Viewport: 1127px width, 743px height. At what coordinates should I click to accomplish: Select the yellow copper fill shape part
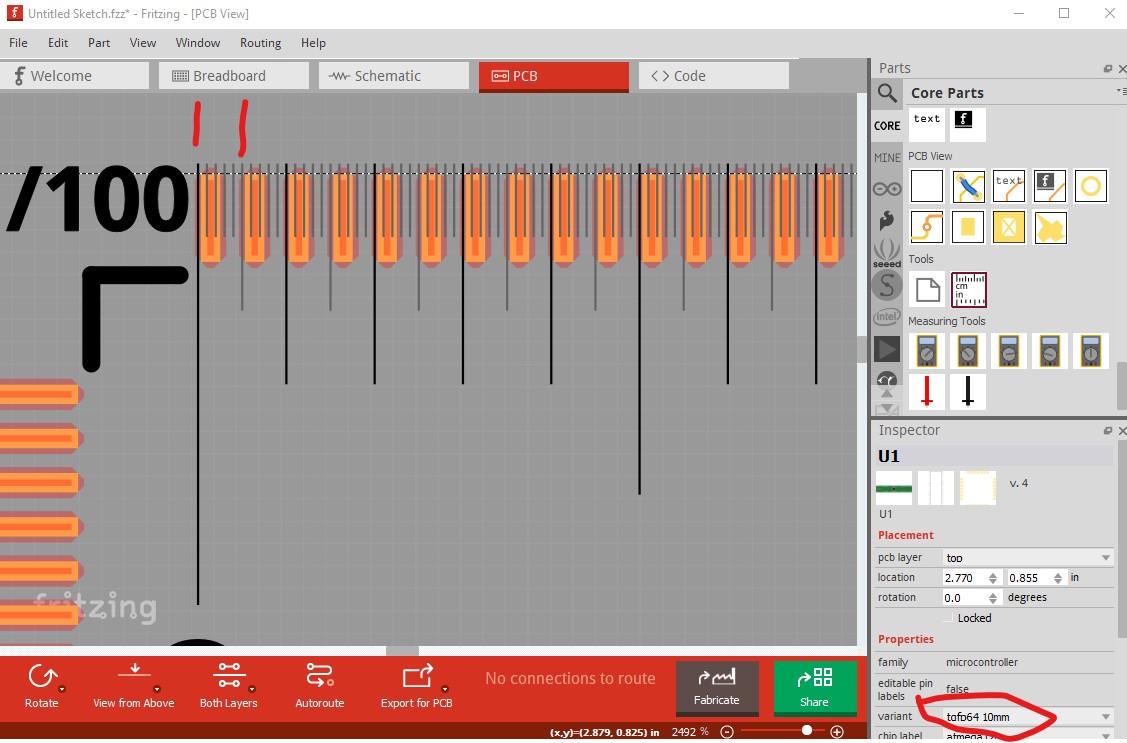pos(1049,227)
